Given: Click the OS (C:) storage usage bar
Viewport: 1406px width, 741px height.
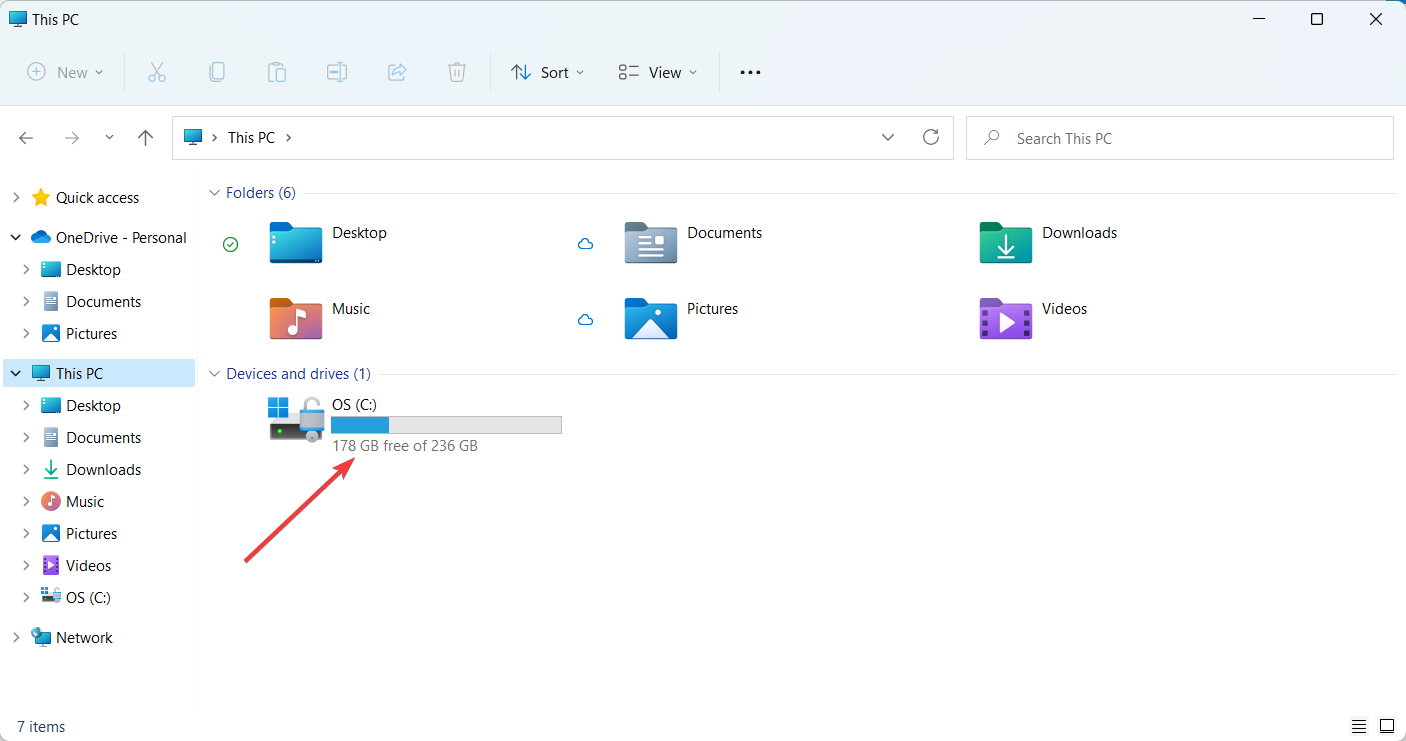Looking at the screenshot, I should point(446,424).
